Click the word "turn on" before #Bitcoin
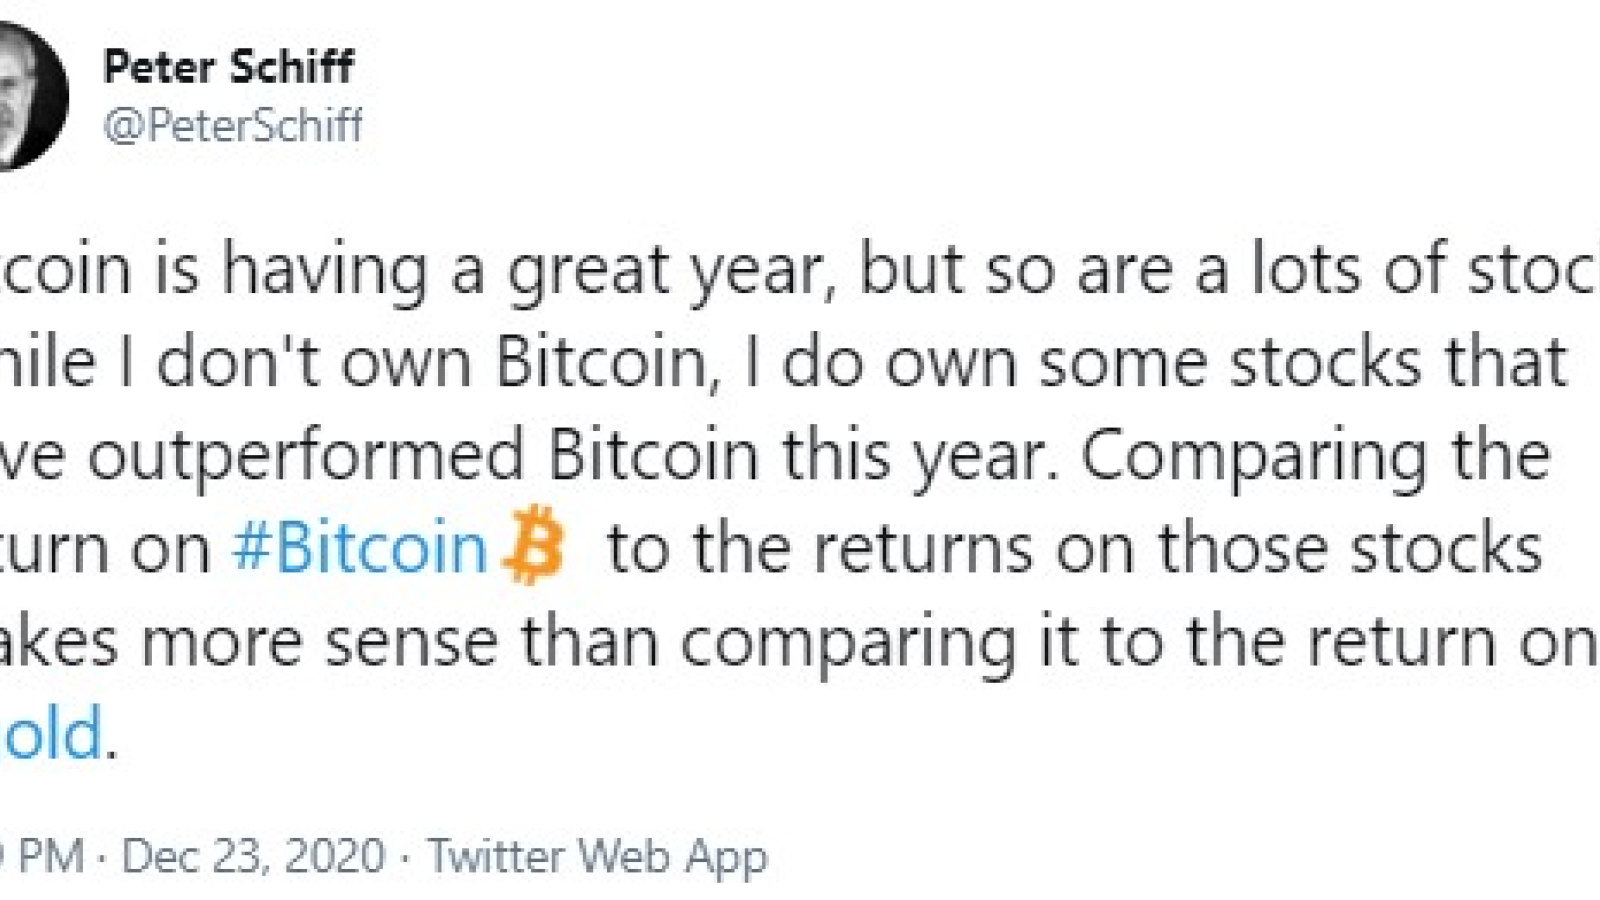 click(105, 548)
